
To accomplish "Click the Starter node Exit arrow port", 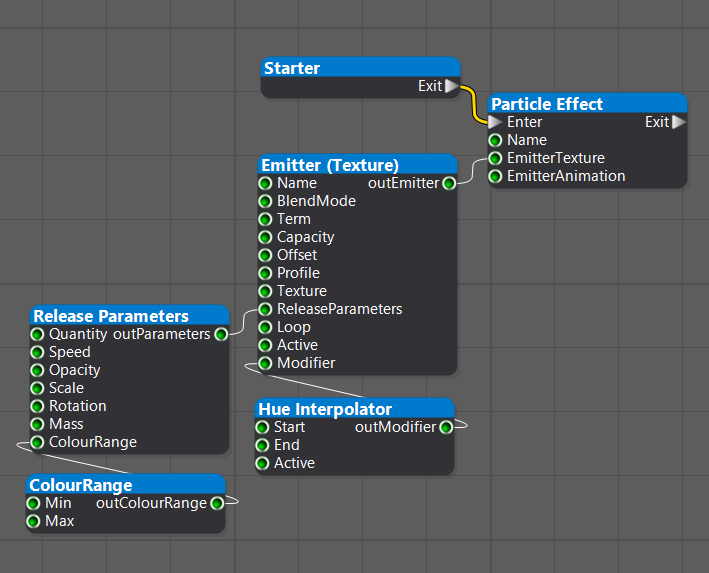I will tap(452, 87).
